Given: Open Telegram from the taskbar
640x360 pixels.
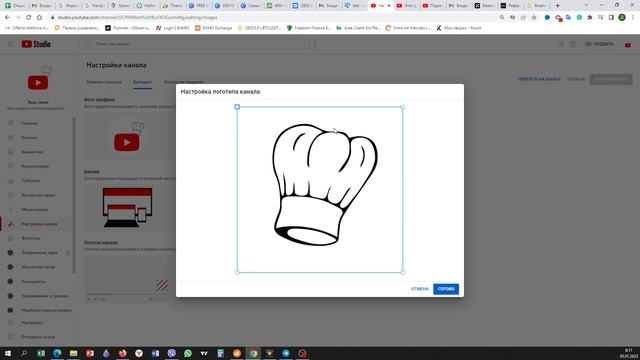Looking at the screenshot, I should pos(286,353).
